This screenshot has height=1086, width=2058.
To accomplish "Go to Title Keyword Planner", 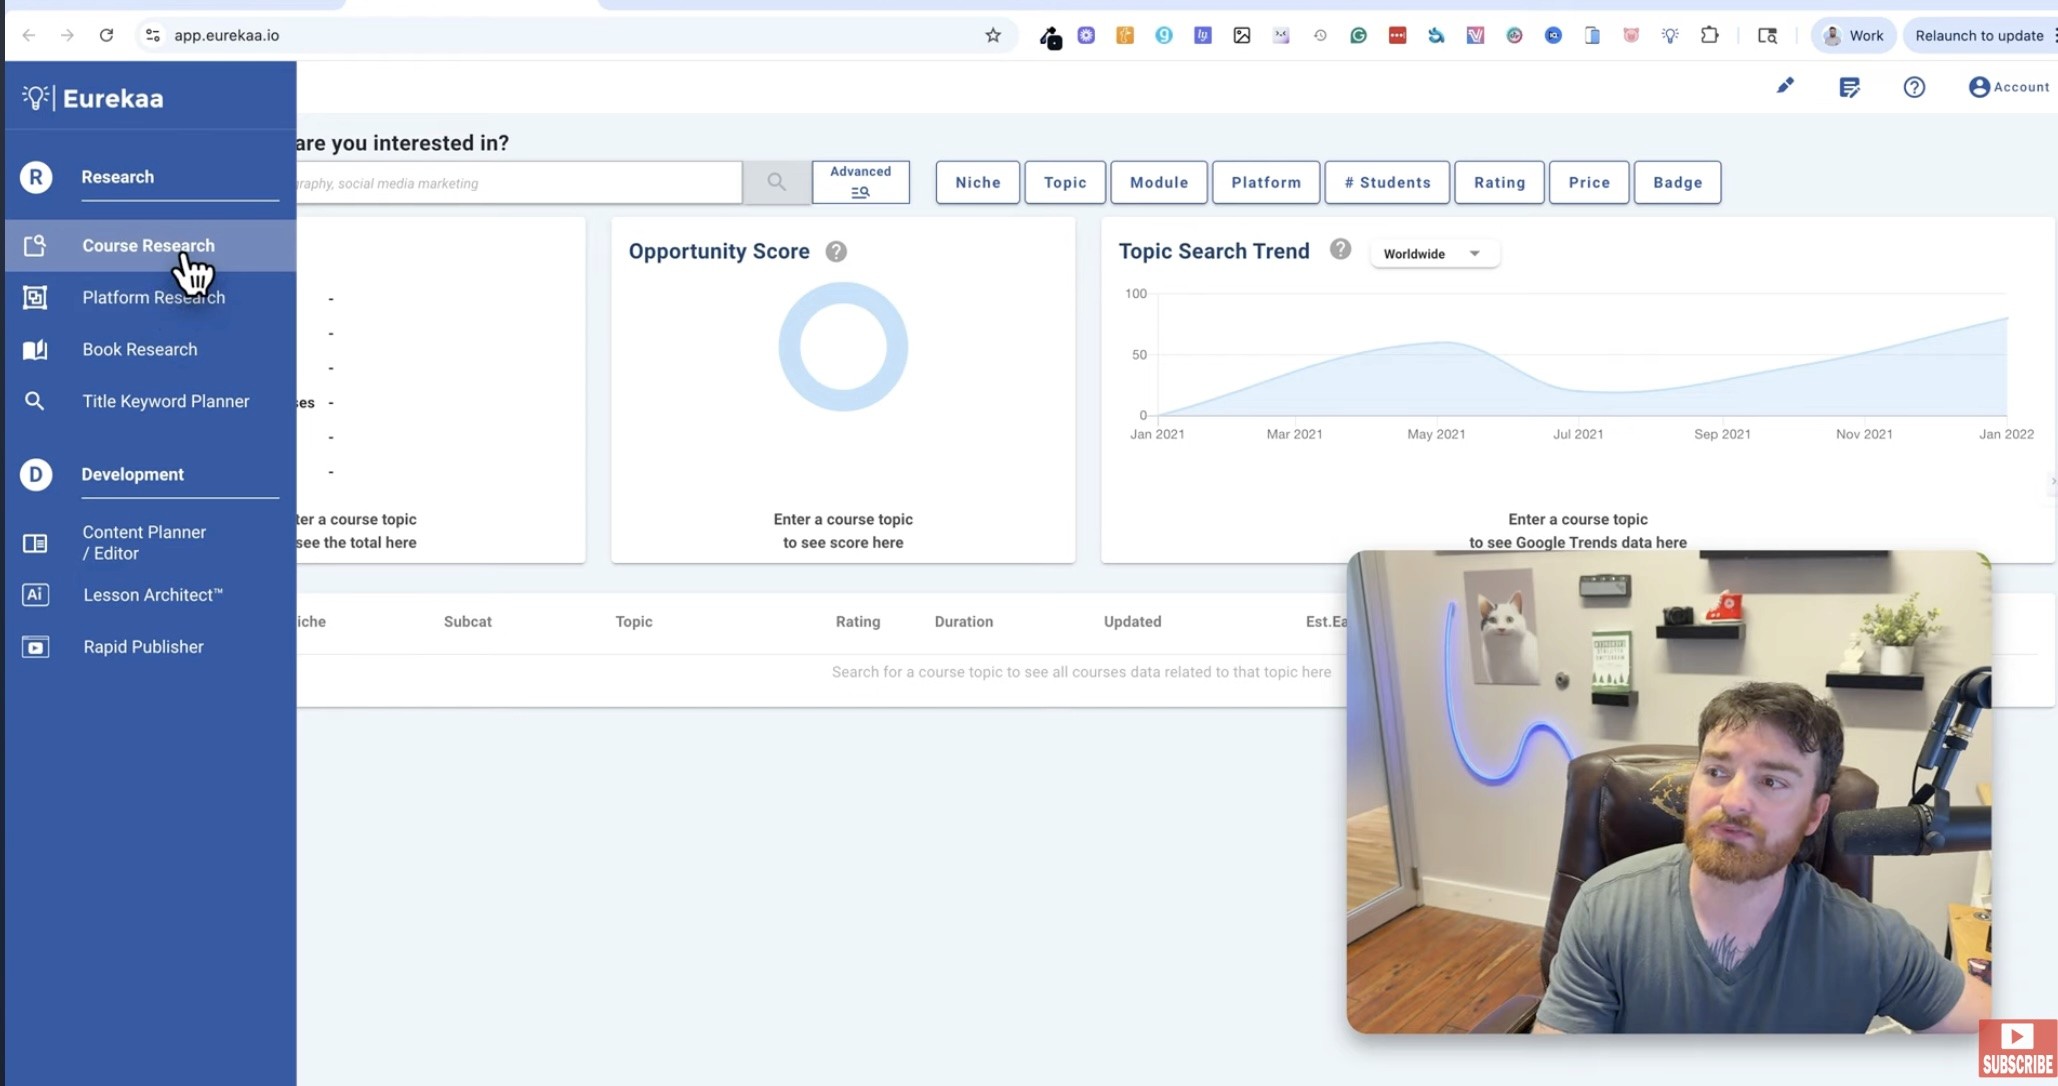I will pos(165,402).
